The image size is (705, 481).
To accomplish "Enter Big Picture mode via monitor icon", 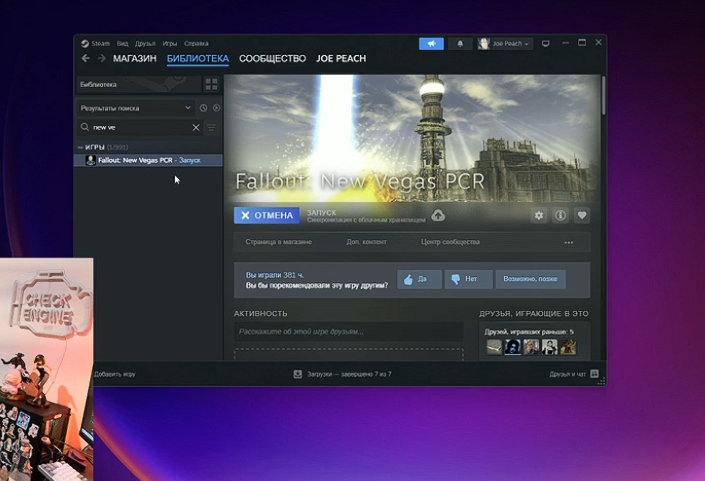I will pos(545,44).
